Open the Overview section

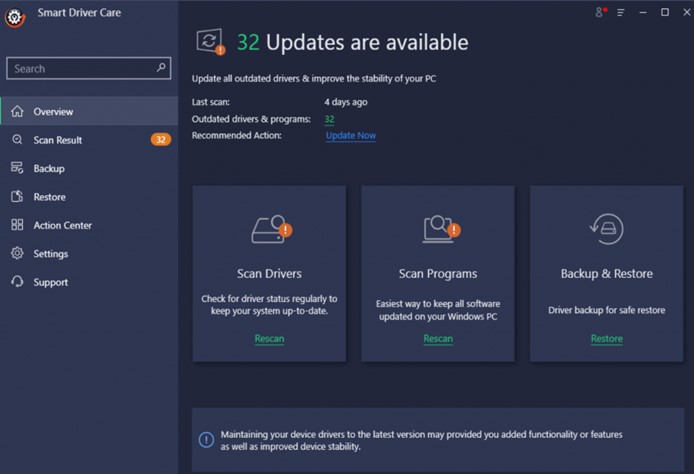pyautogui.click(x=89, y=111)
